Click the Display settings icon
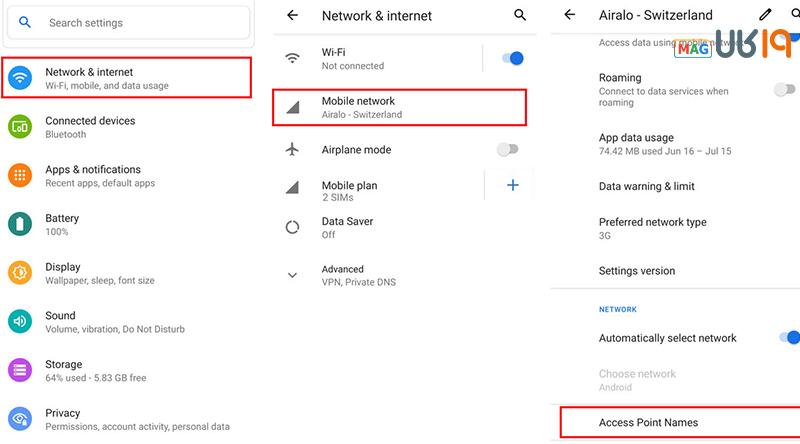This screenshot has height=444, width=800. point(20,273)
